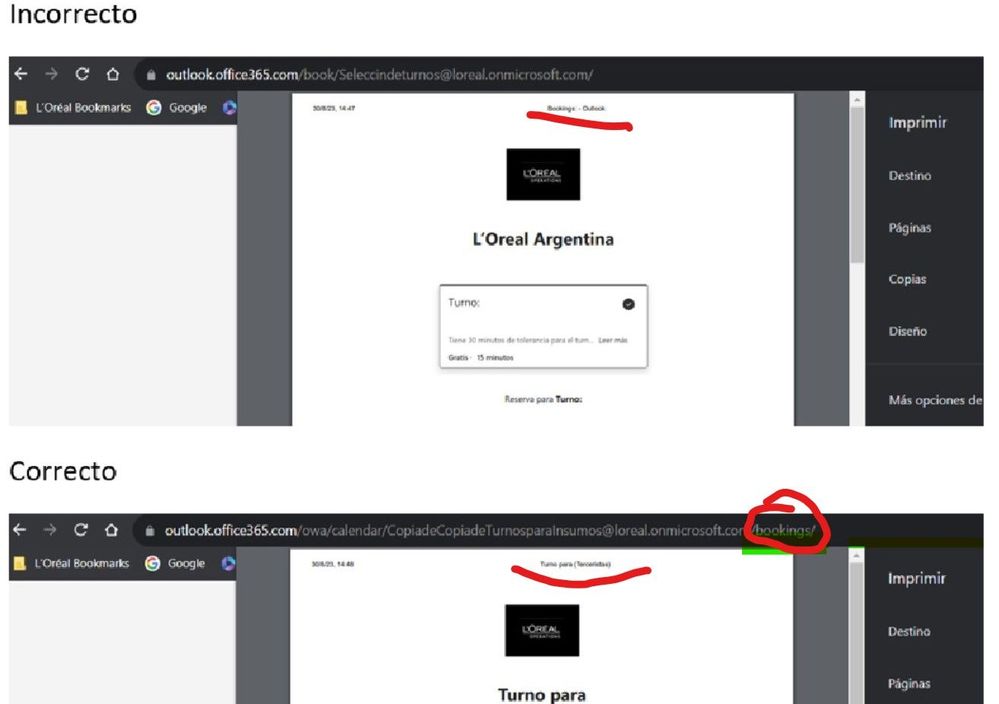Click the 'Turno para (Tercerizdas)' page header text
Image resolution: width=999 pixels, height=704 pixels.
click(575, 564)
